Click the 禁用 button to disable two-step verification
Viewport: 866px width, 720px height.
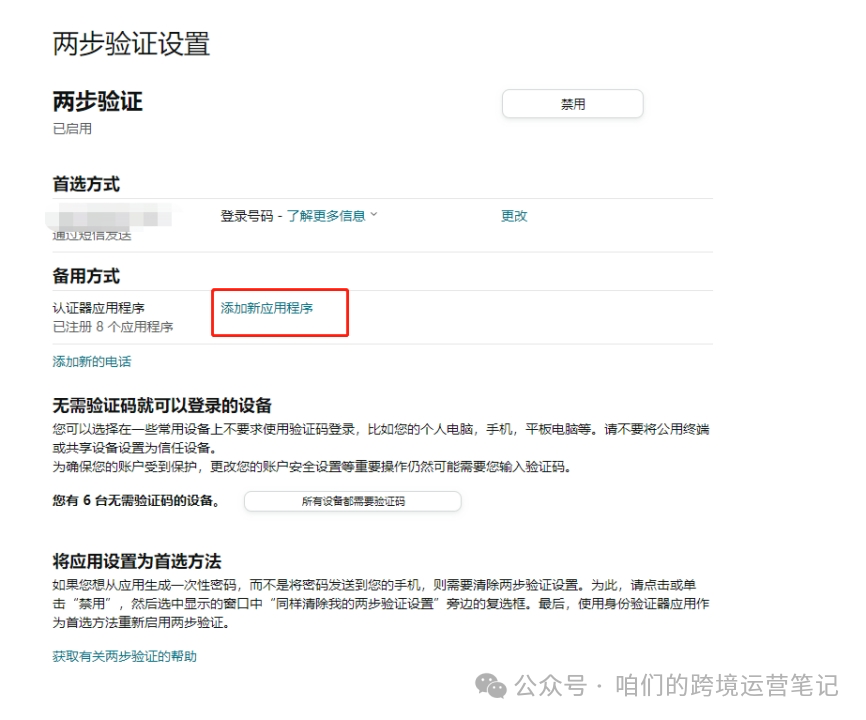click(x=572, y=103)
